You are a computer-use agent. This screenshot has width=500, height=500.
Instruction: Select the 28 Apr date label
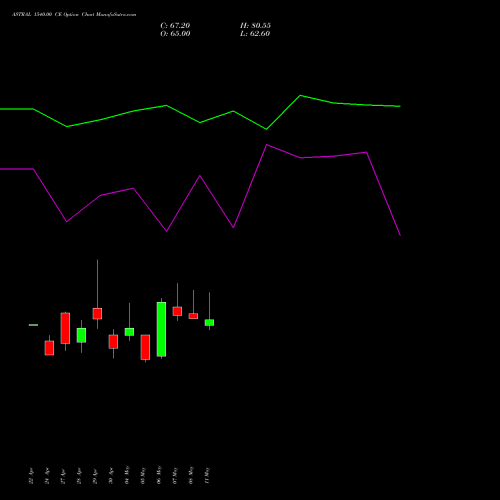(79, 476)
